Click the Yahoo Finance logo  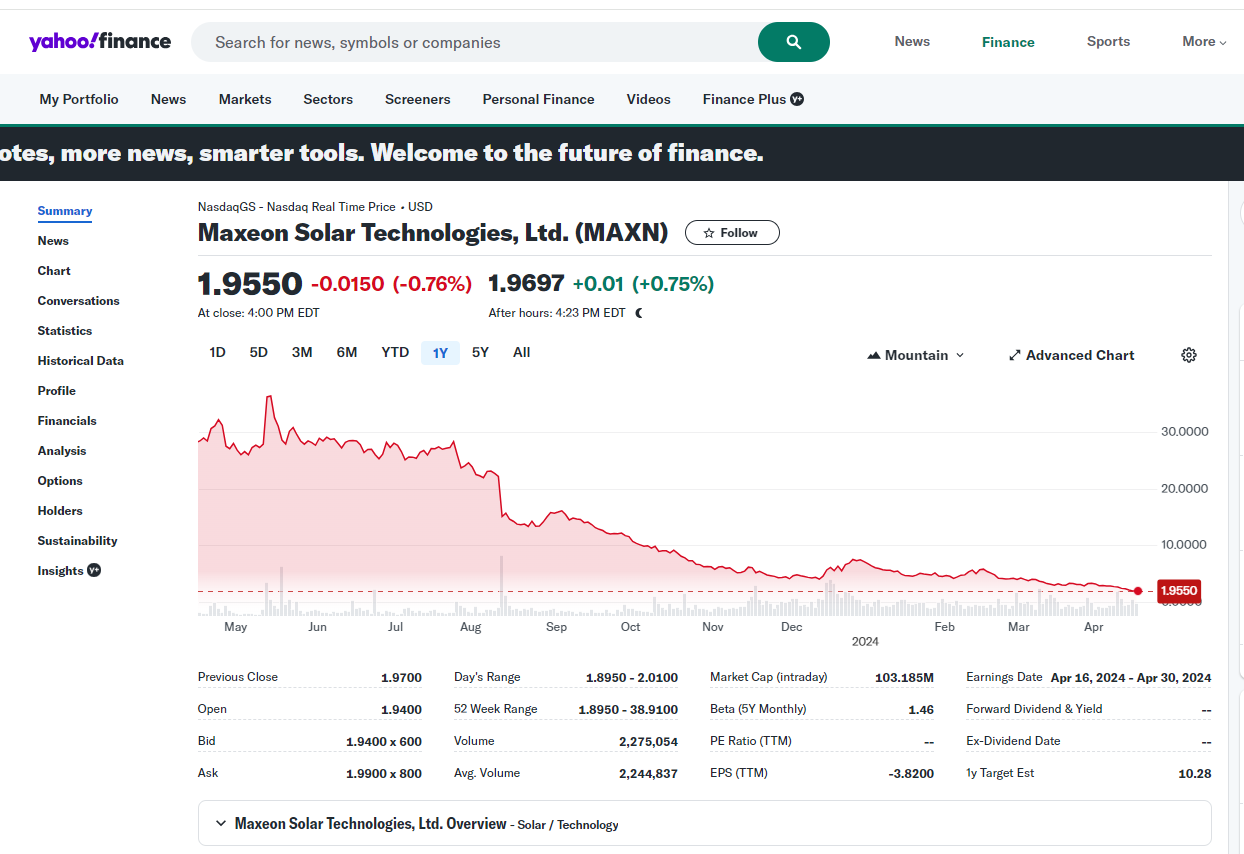(x=100, y=42)
